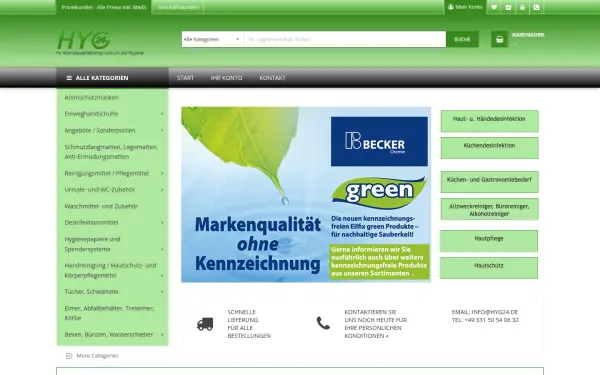
Task: Click the HYG24 logo
Action: pyautogui.click(x=99, y=42)
